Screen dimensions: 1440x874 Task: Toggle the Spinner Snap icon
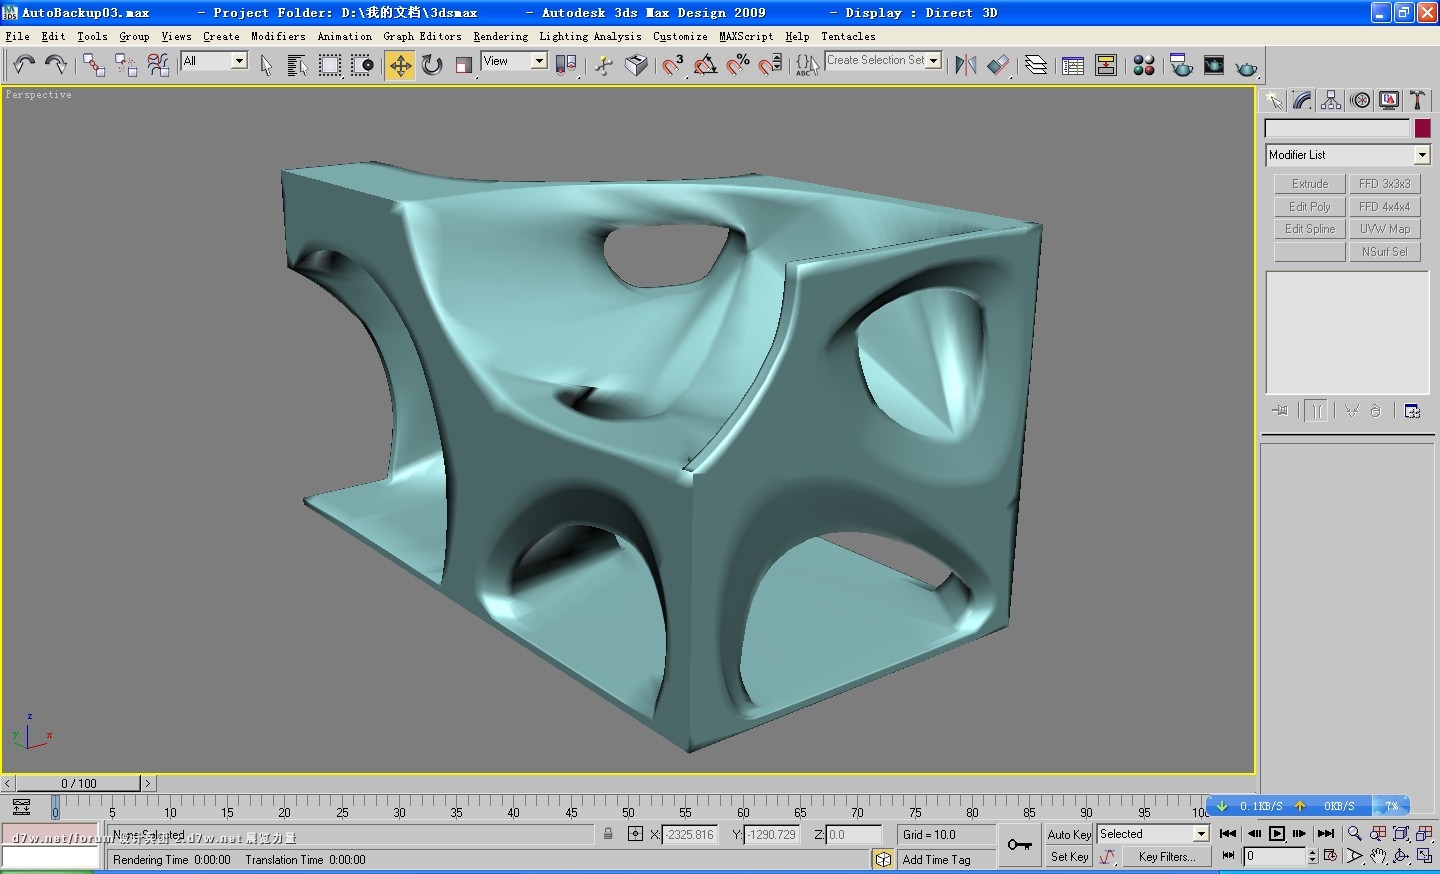770,65
